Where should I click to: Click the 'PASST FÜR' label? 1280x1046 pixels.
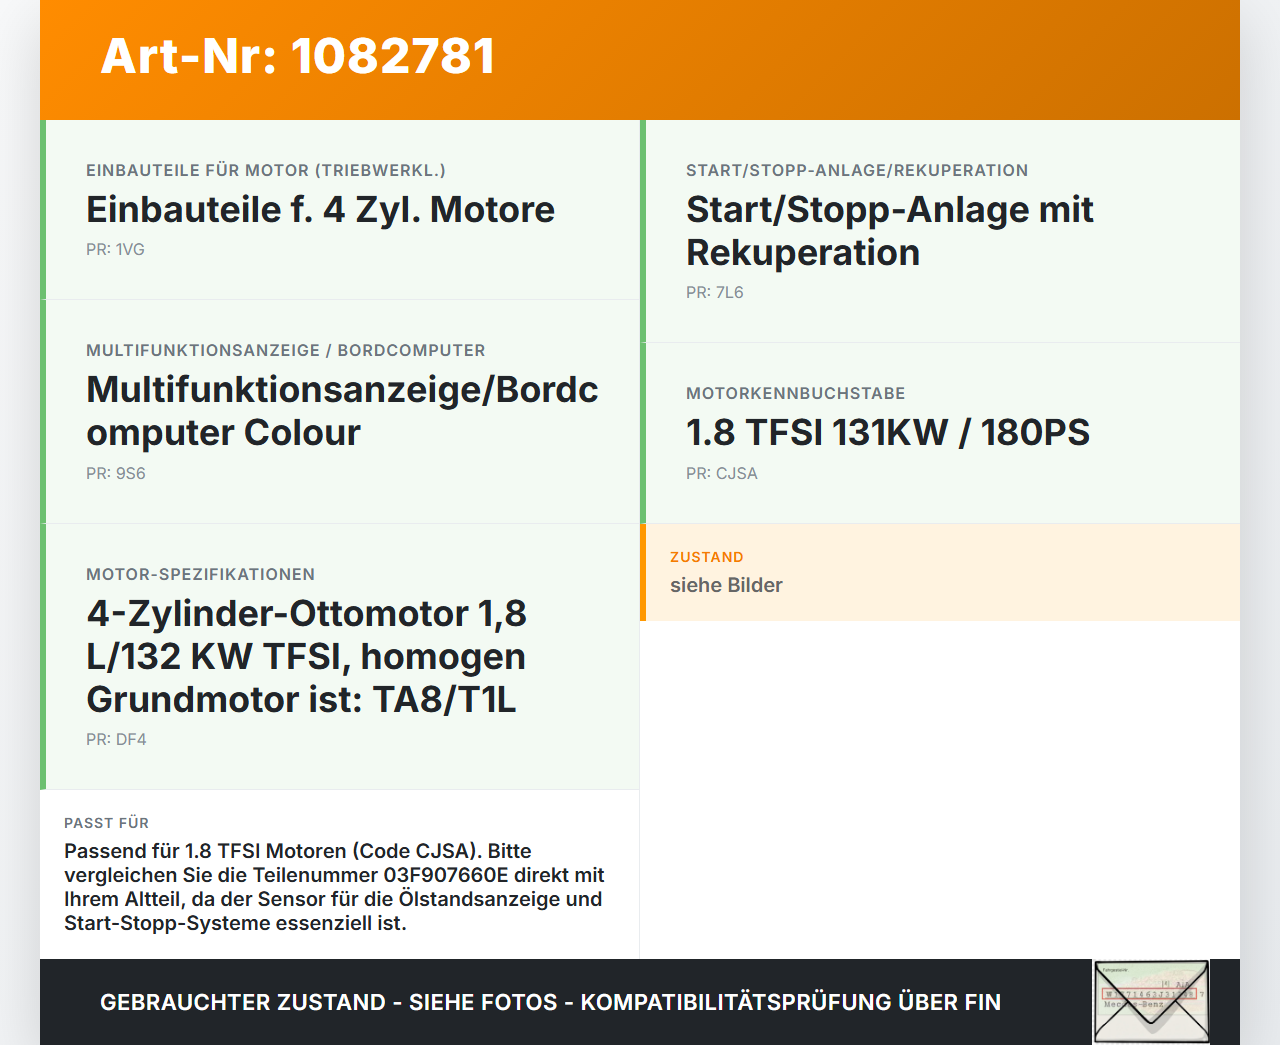[106, 823]
